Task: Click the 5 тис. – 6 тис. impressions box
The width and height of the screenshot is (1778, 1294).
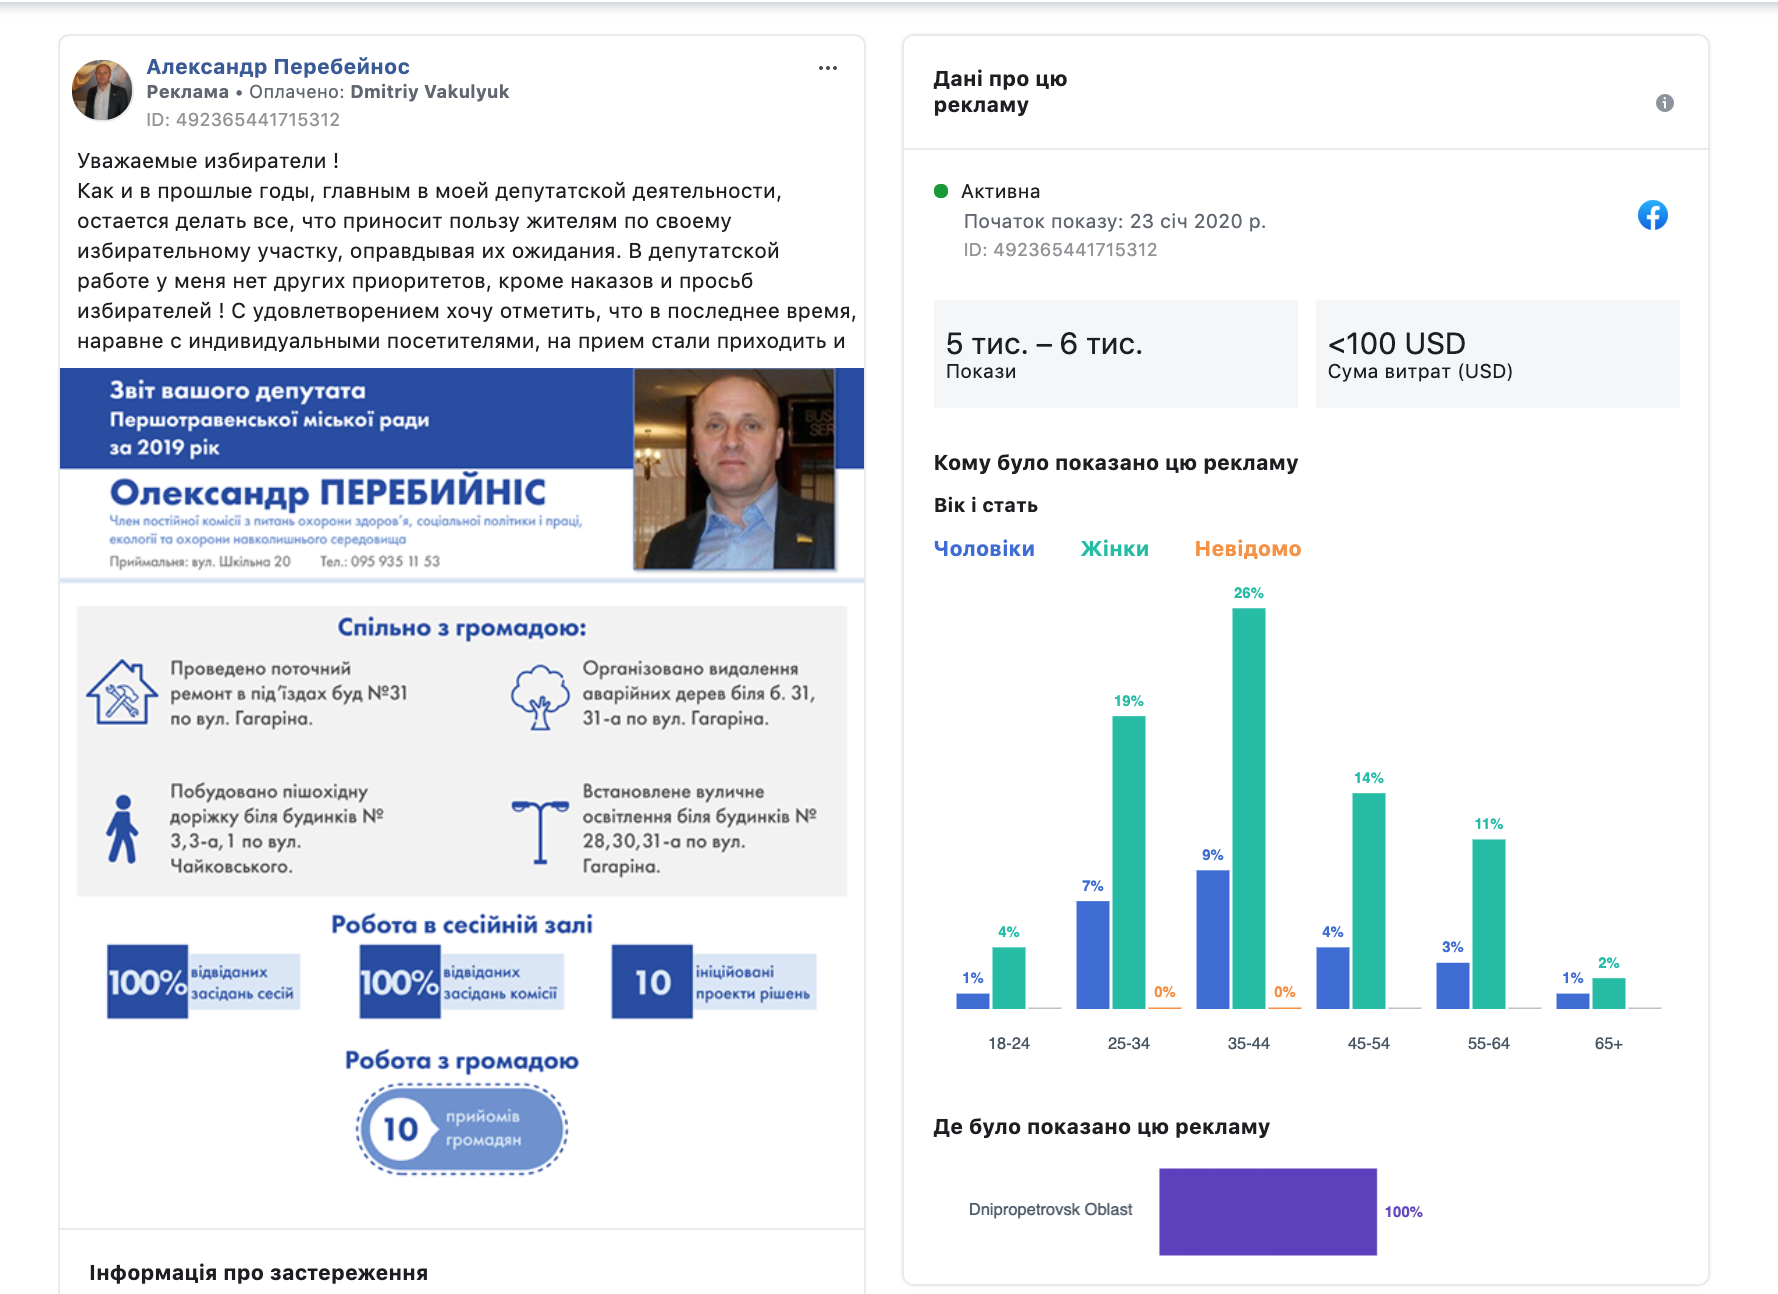Action: [x=1115, y=354]
